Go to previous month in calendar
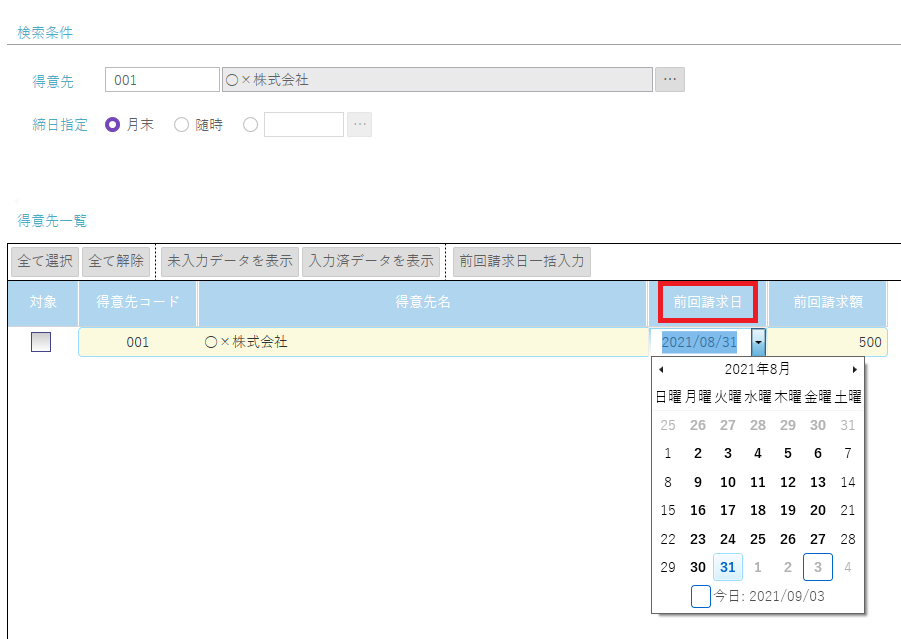 pyautogui.click(x=661, y=369)
